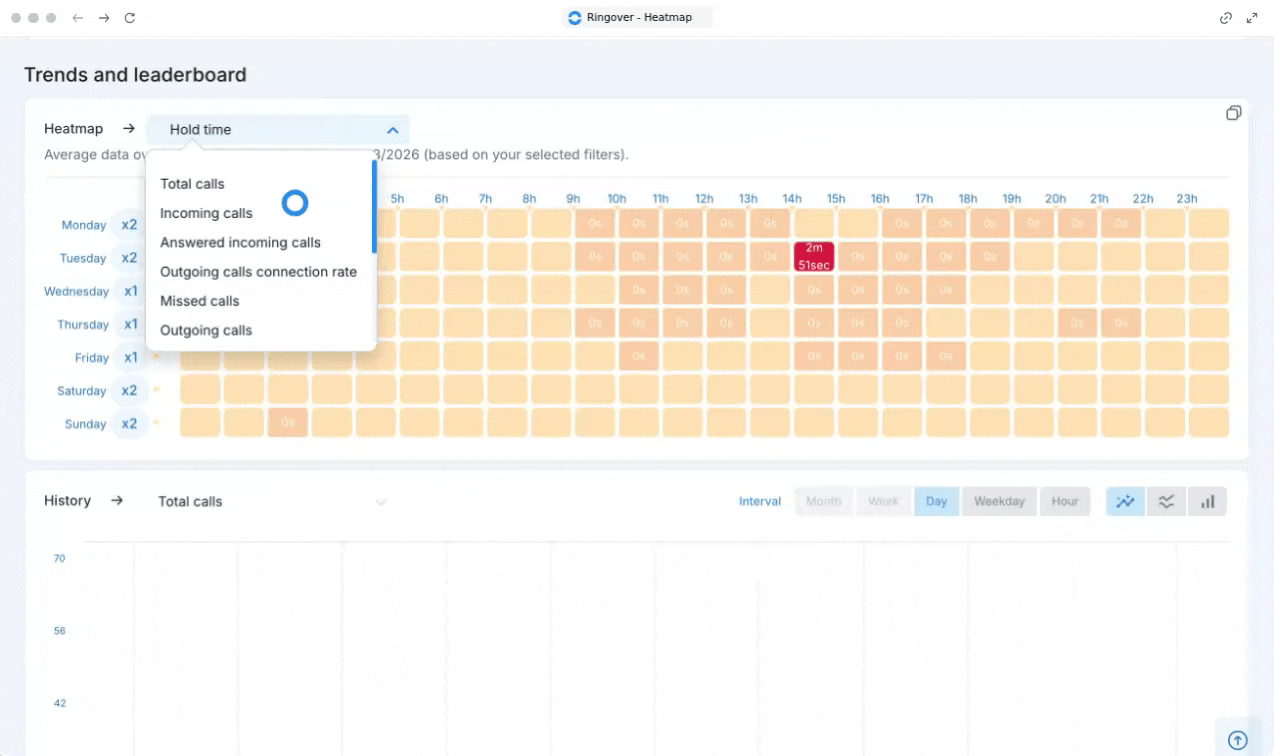Click the scroll-to-top arrow button

click(1237, 740)
